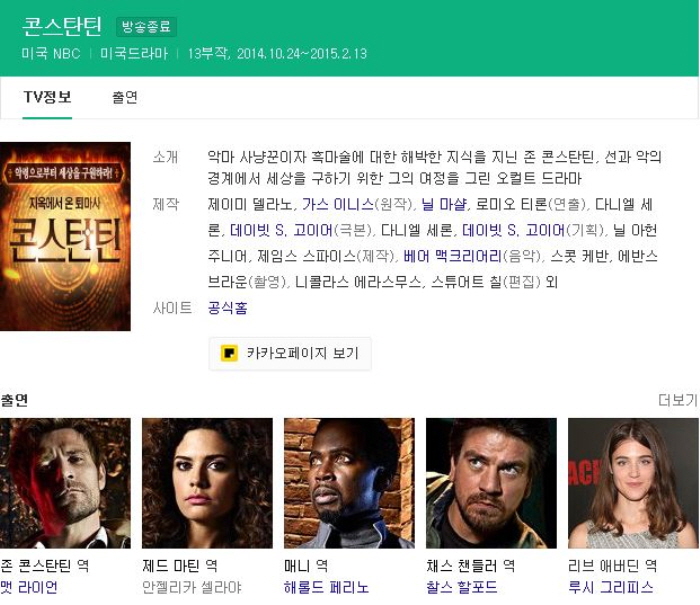This screenshot has height=605, width=700.
Task: Switch to the TV정보 tab
Action: tap(47, 97)
